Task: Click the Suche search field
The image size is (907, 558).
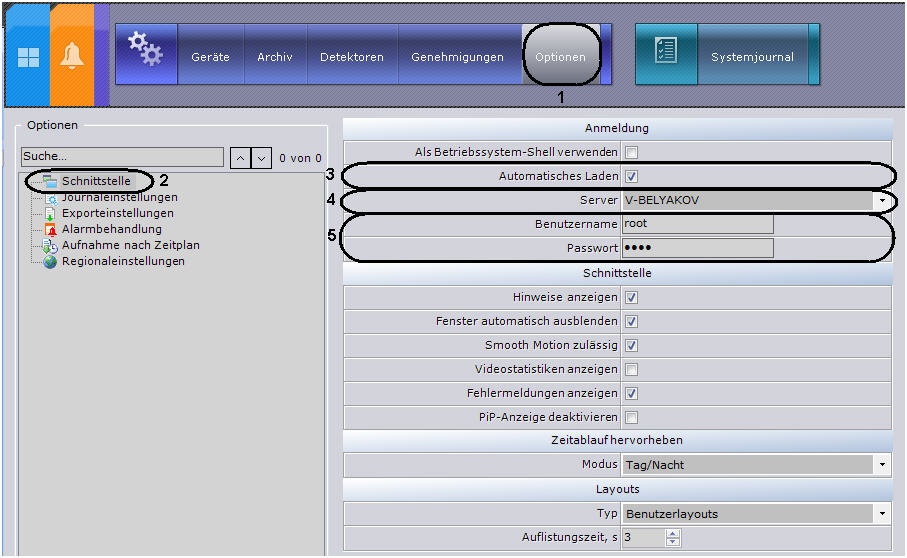Action: 122,157
